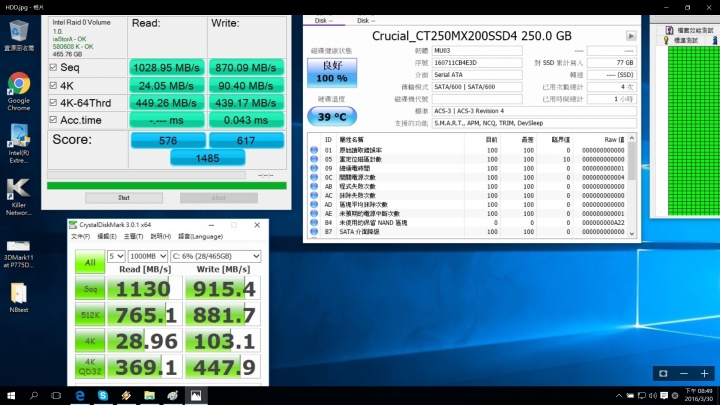The height and width of the screenshot is (405, 720).
Task: Toggle the Seq checkbox in AS SSD
Action: pyautogui.click(x=53, y=68)
